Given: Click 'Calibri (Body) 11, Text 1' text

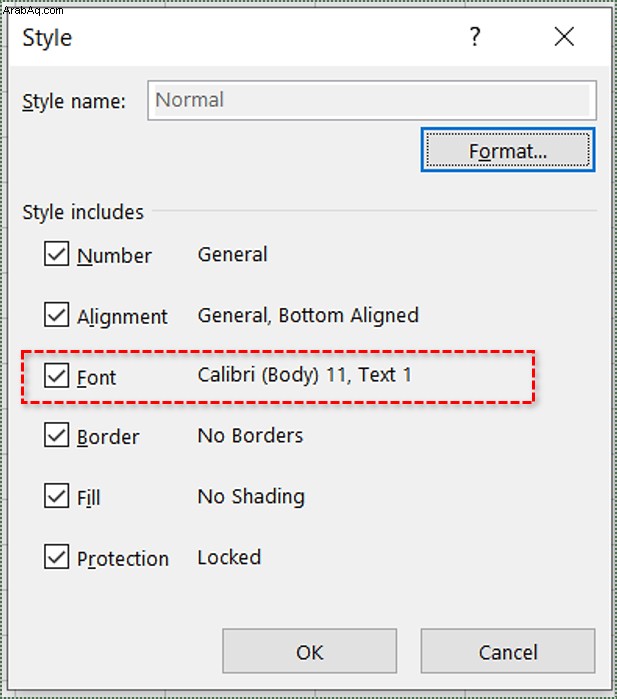Looking at the screenshot, I should pyautogui.click(x=305, y=376).
